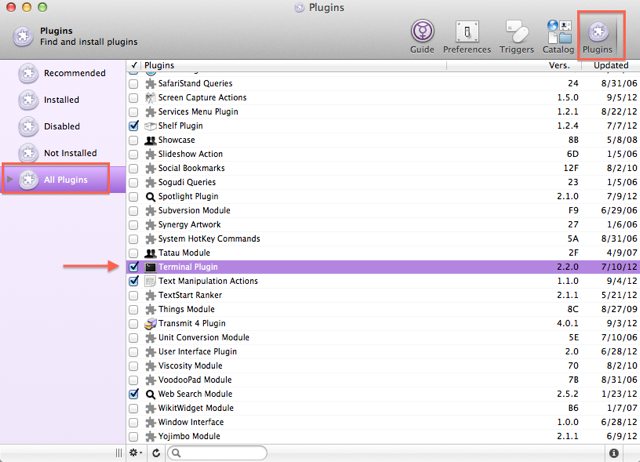Screen dimensions: 640x462
Task: Select the WikitWidget Module row
Action: [x=383, y=408]
